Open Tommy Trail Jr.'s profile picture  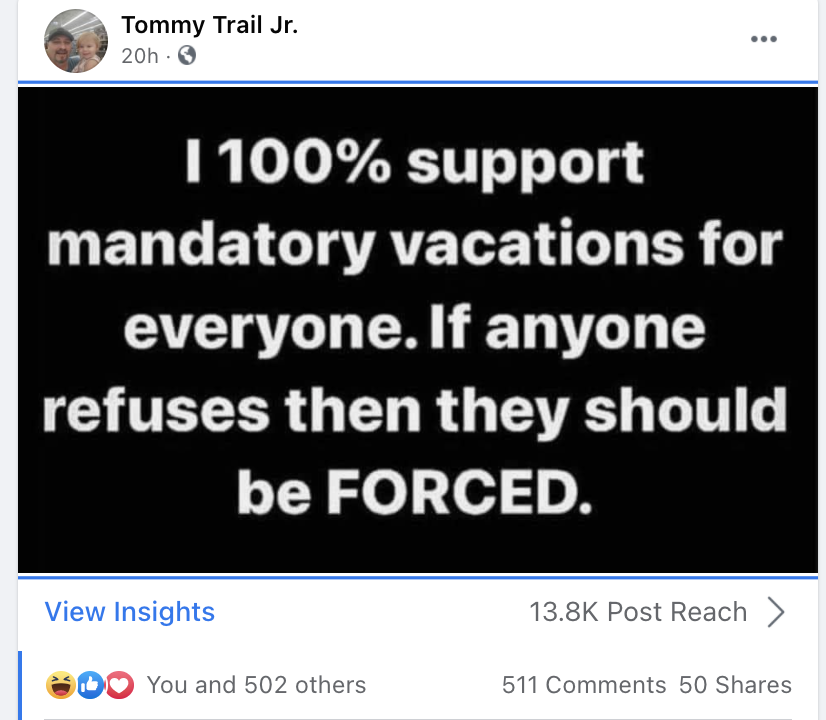click(77, 41)
